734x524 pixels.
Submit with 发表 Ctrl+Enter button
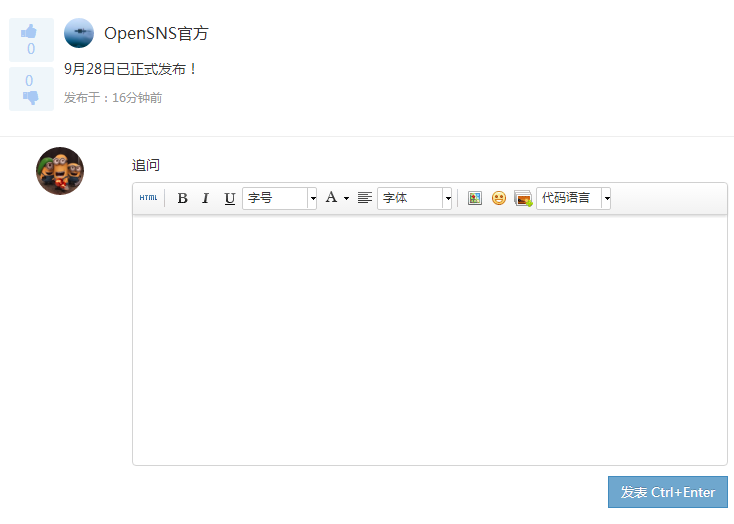(x=668, y=492)
